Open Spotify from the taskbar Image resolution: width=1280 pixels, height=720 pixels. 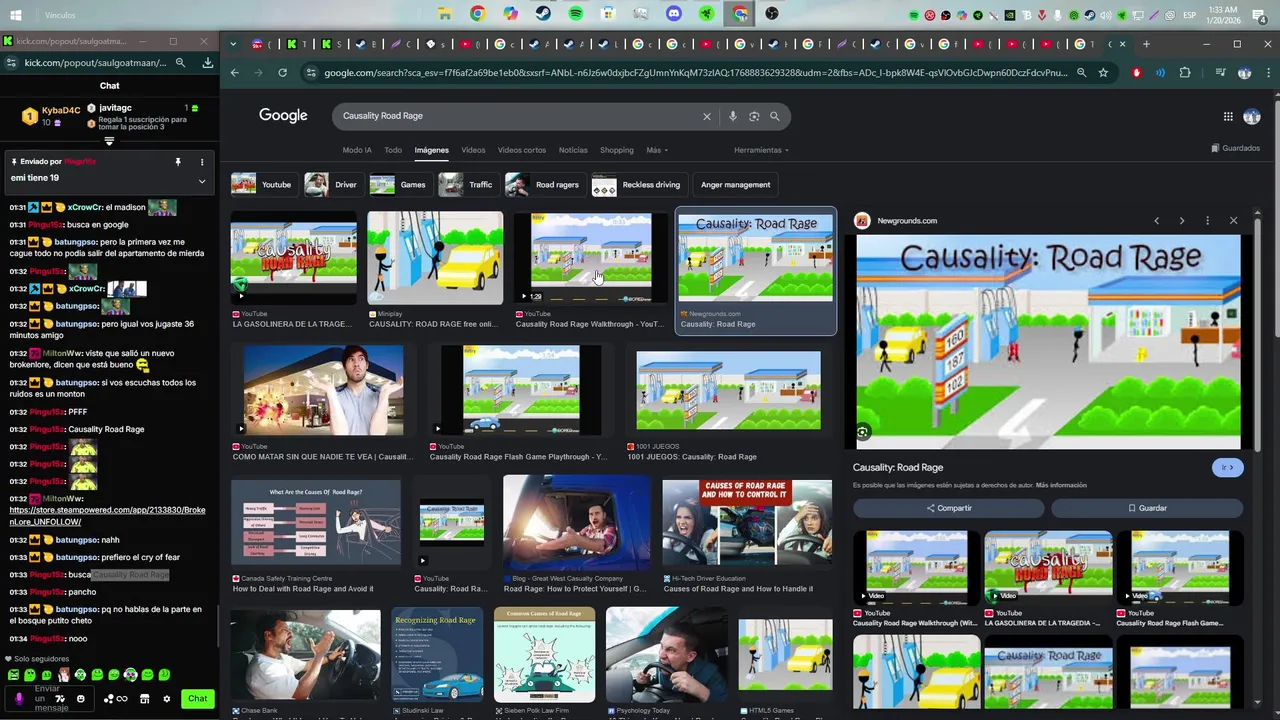pos(576,14)
